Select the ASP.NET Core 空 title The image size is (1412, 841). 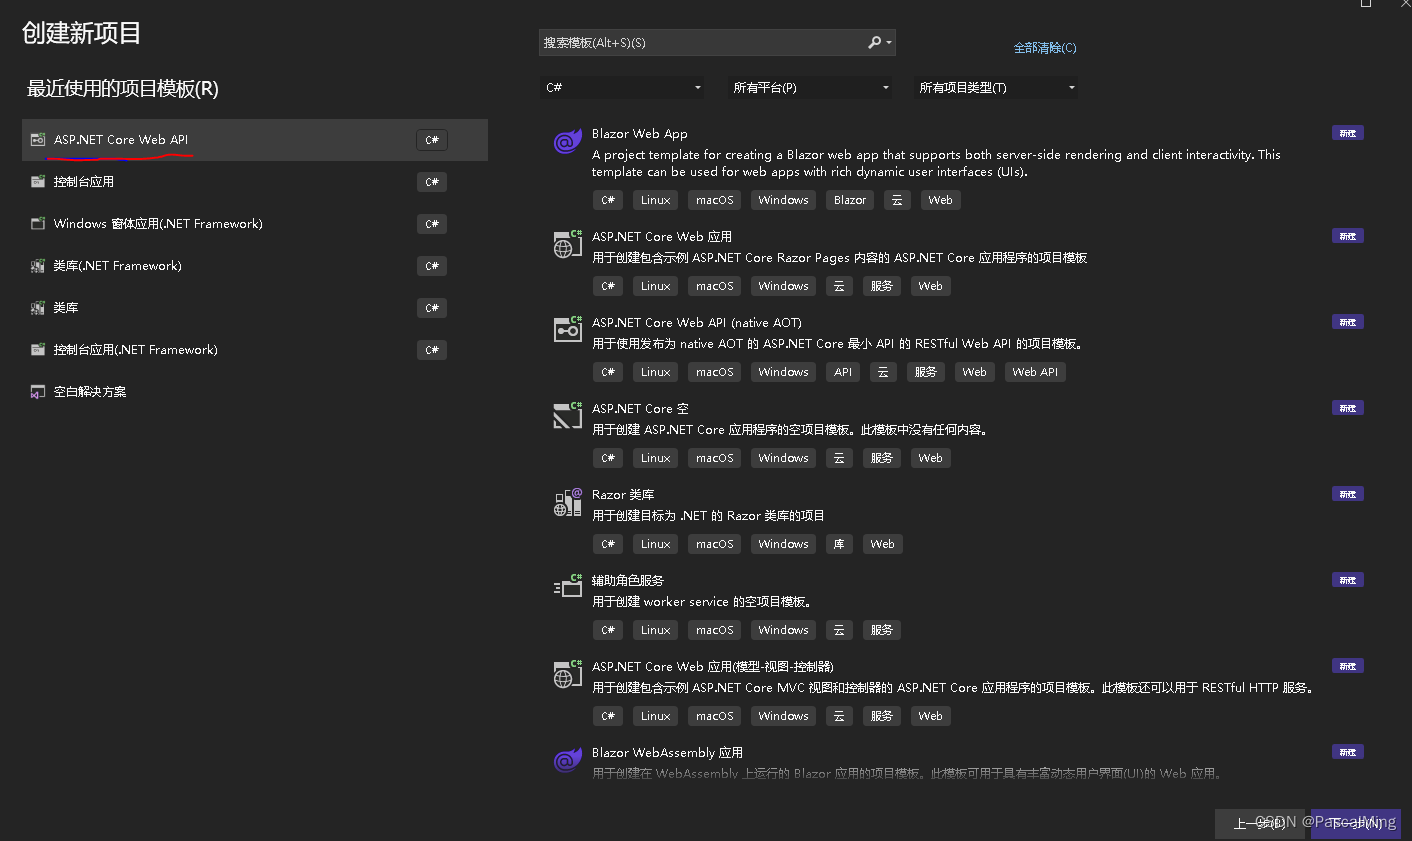640,409
